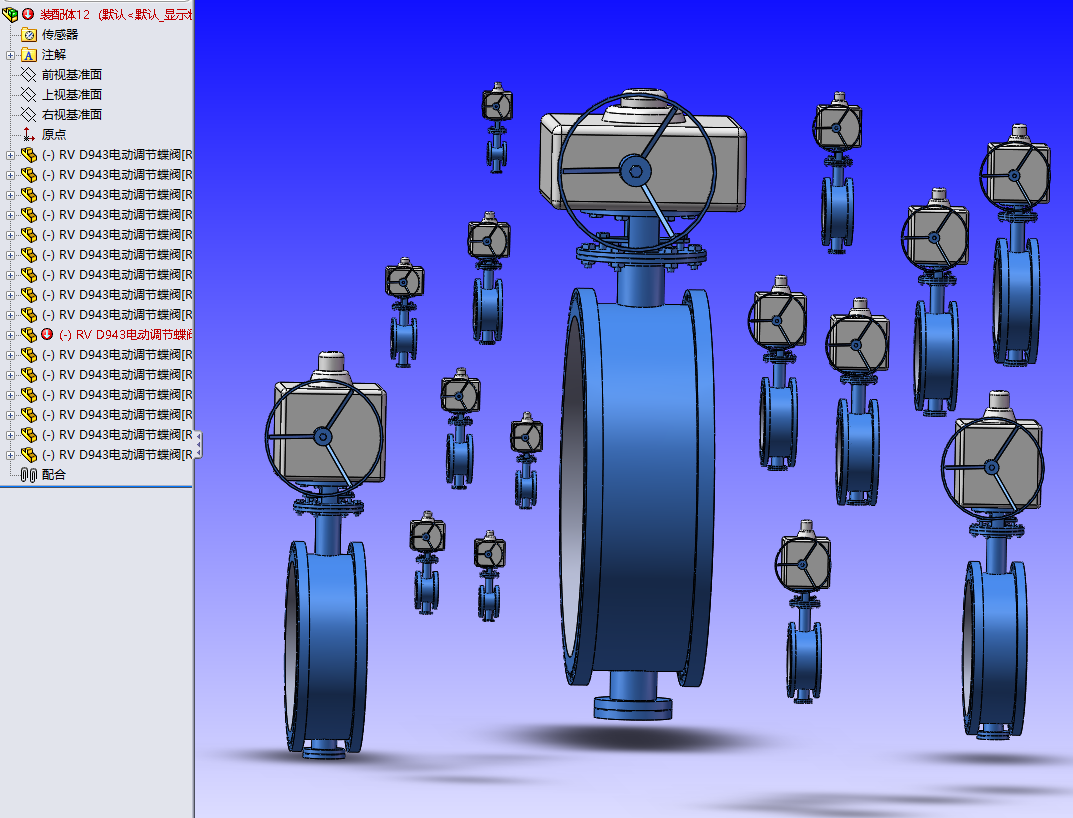Click the 右视基准面 plane icon
The width and height of the screenshot is (1073, 818).
point(29,114)
